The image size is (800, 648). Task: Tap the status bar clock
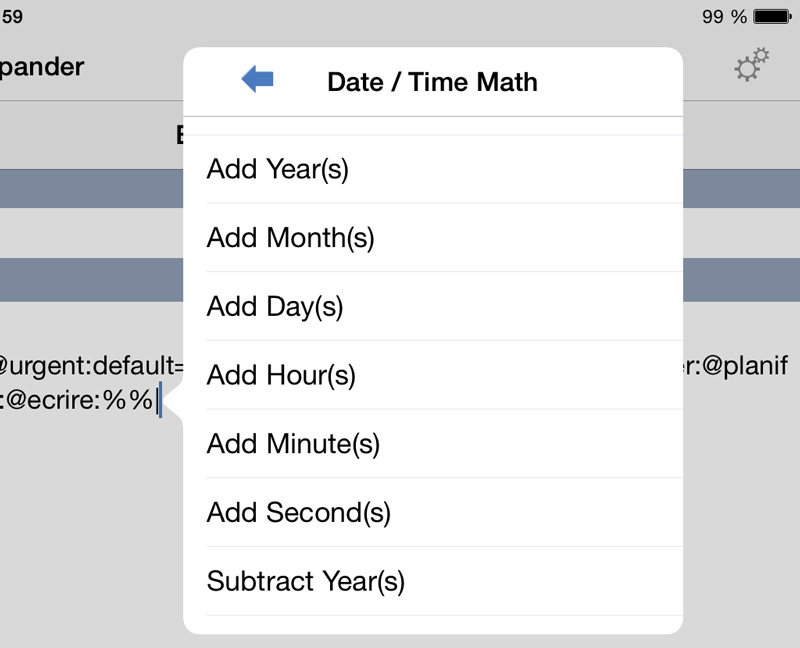click(x=11, y=16)
